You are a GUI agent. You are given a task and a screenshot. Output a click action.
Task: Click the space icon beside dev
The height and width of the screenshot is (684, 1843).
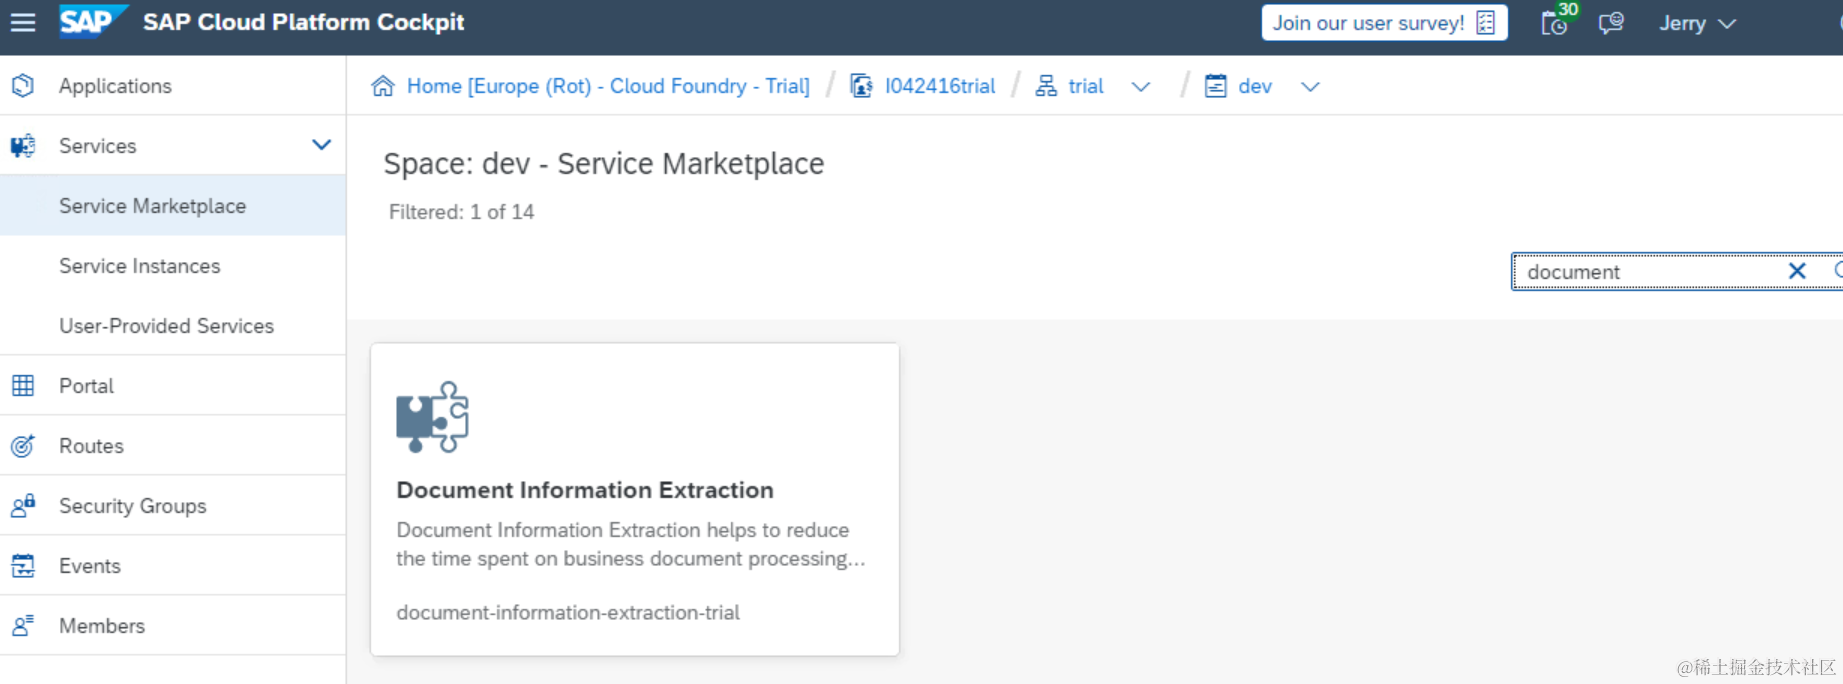[1216, 86]
